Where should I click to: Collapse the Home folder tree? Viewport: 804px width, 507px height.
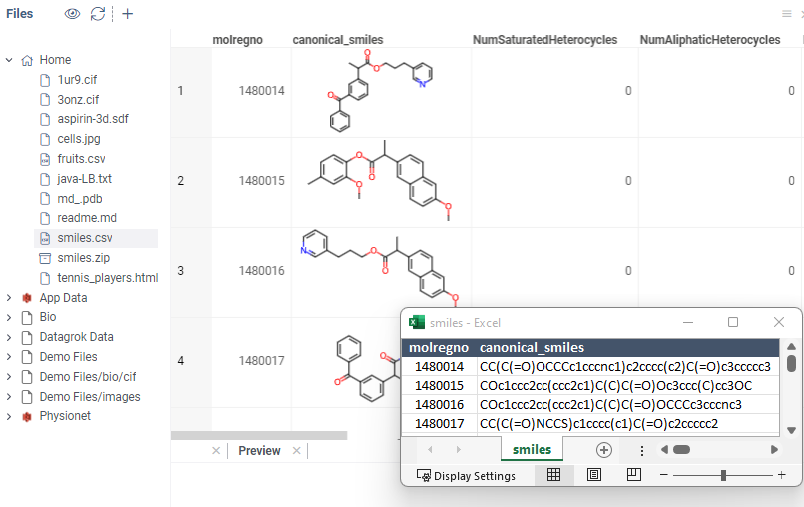click(x=9, y=60)
